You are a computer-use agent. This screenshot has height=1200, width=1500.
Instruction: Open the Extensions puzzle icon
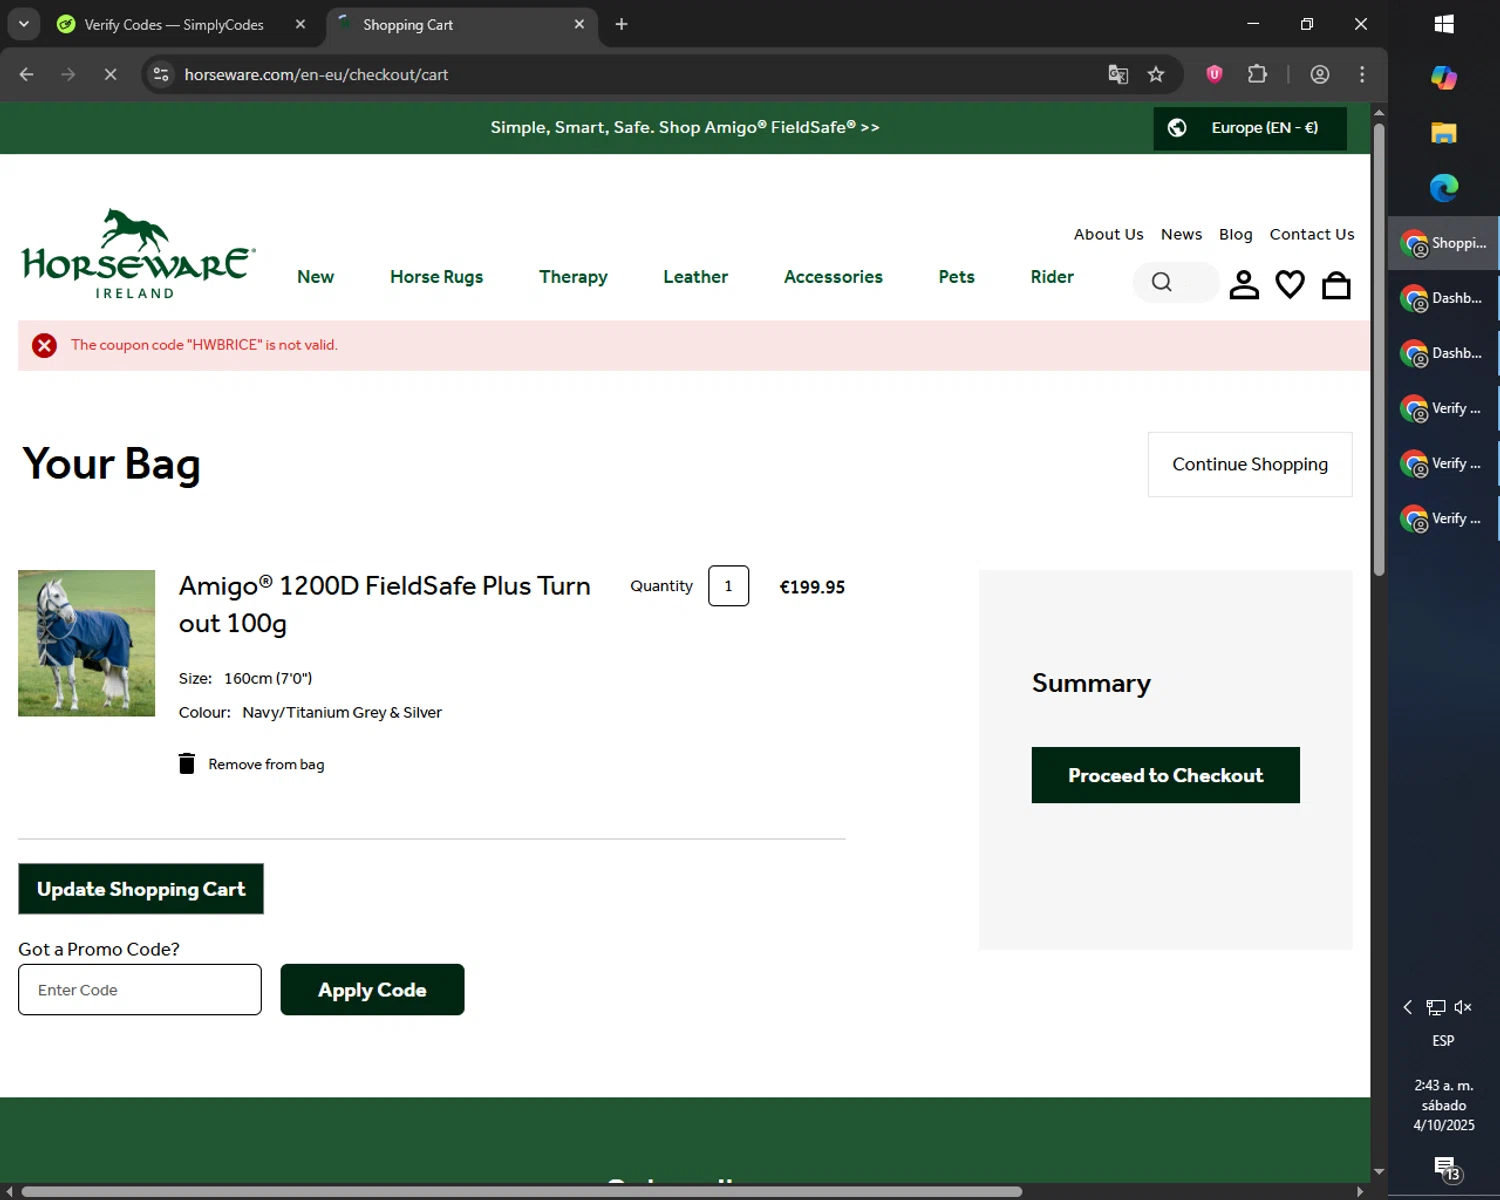[x=1257, y=74]
